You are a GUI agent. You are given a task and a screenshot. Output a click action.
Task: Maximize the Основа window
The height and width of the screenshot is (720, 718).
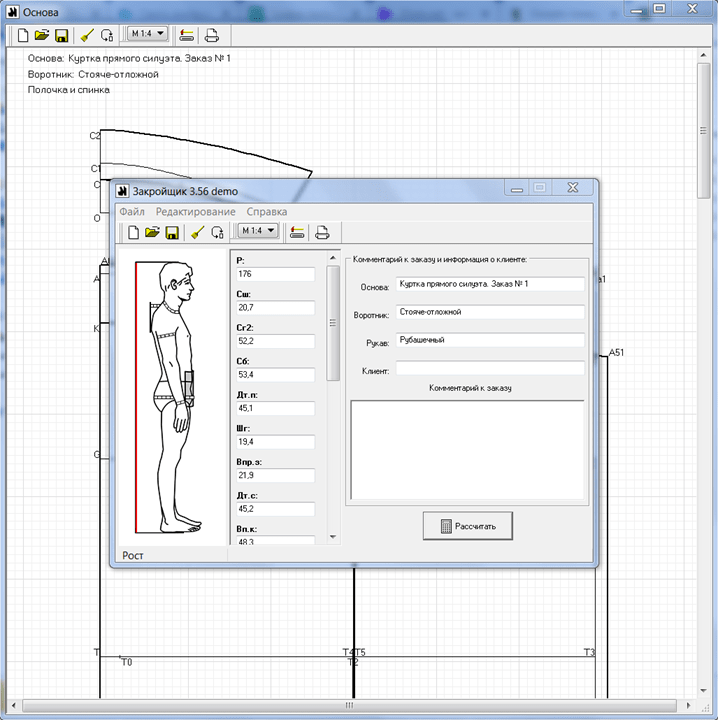tap(660, 9)
